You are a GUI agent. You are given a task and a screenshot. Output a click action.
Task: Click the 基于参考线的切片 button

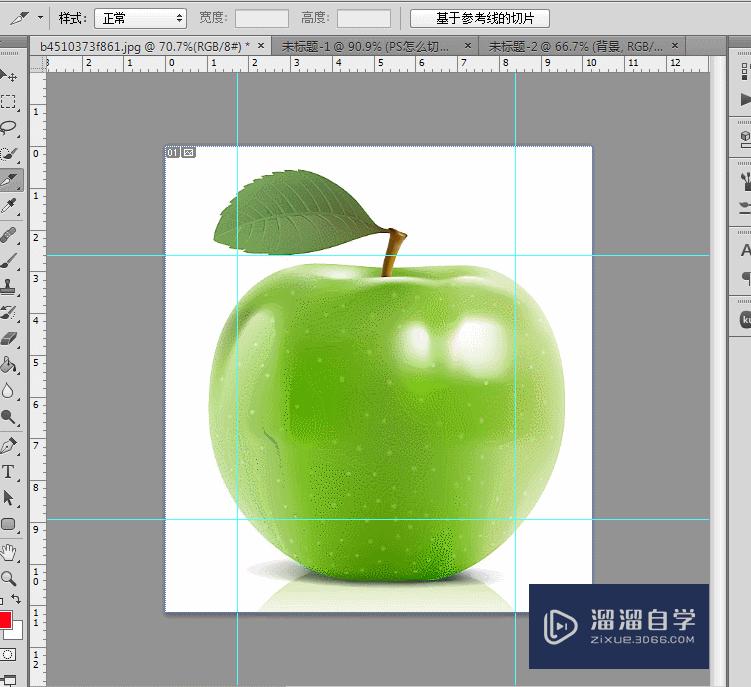480,18
